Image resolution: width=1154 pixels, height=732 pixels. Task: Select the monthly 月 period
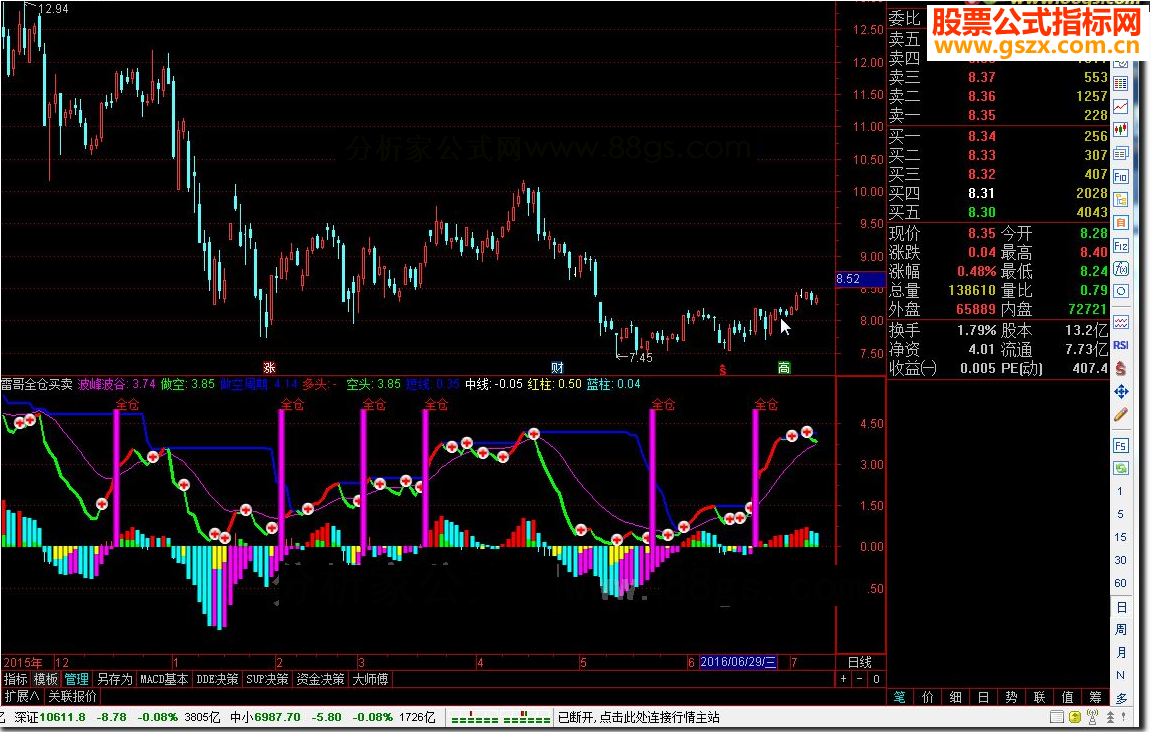1121,653
